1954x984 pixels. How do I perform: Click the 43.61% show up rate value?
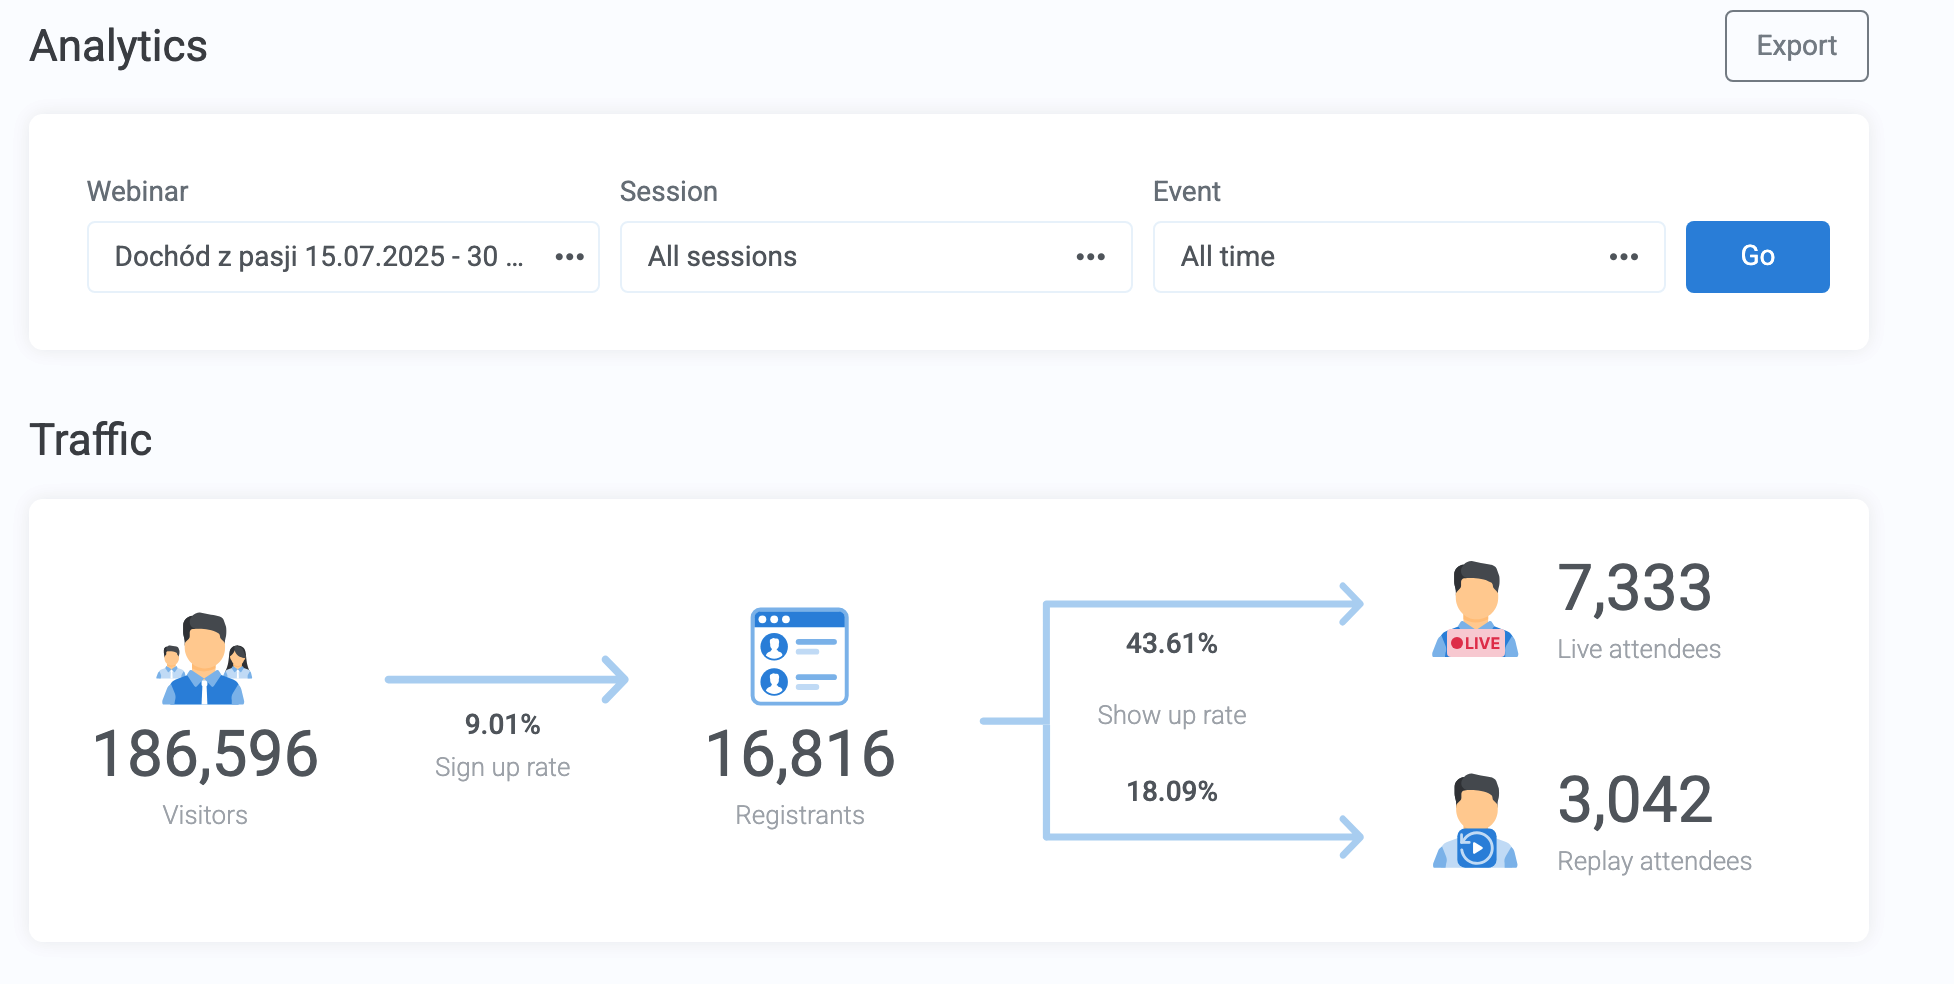point(1171,643)
